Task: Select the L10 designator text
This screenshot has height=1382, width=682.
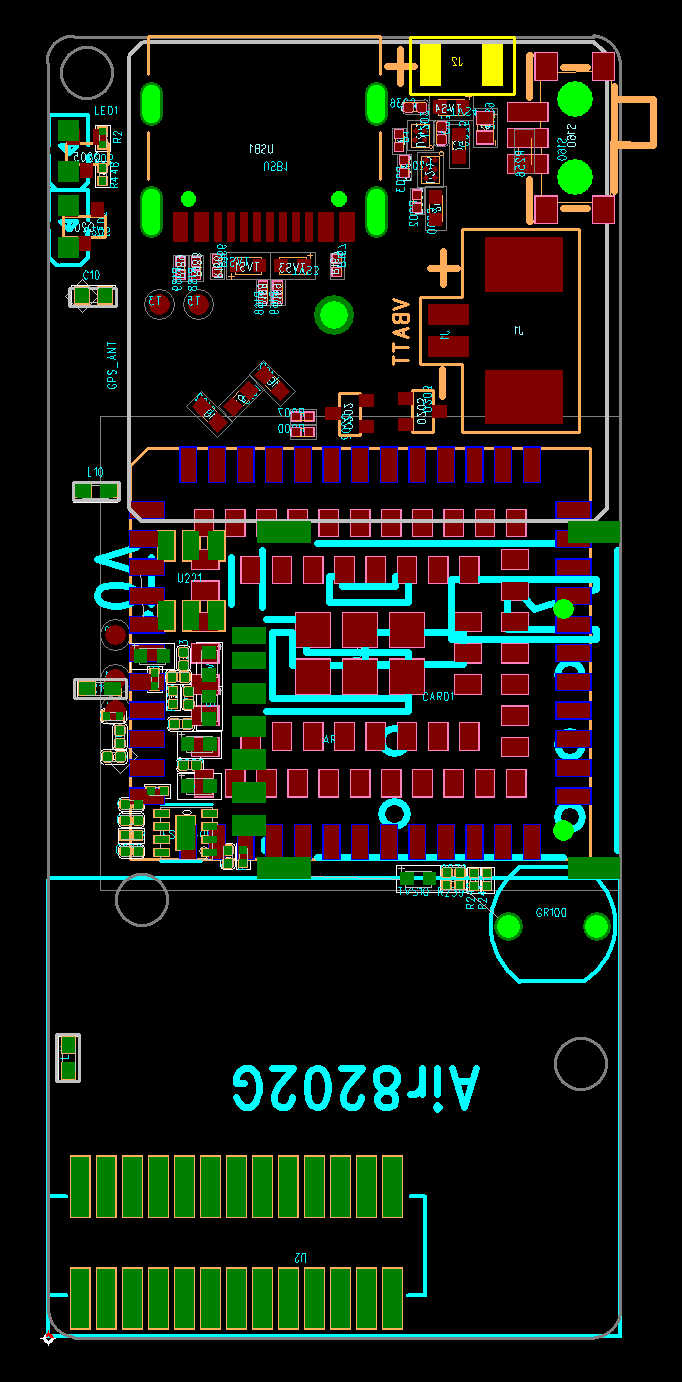Action: (x=95, y=472)
